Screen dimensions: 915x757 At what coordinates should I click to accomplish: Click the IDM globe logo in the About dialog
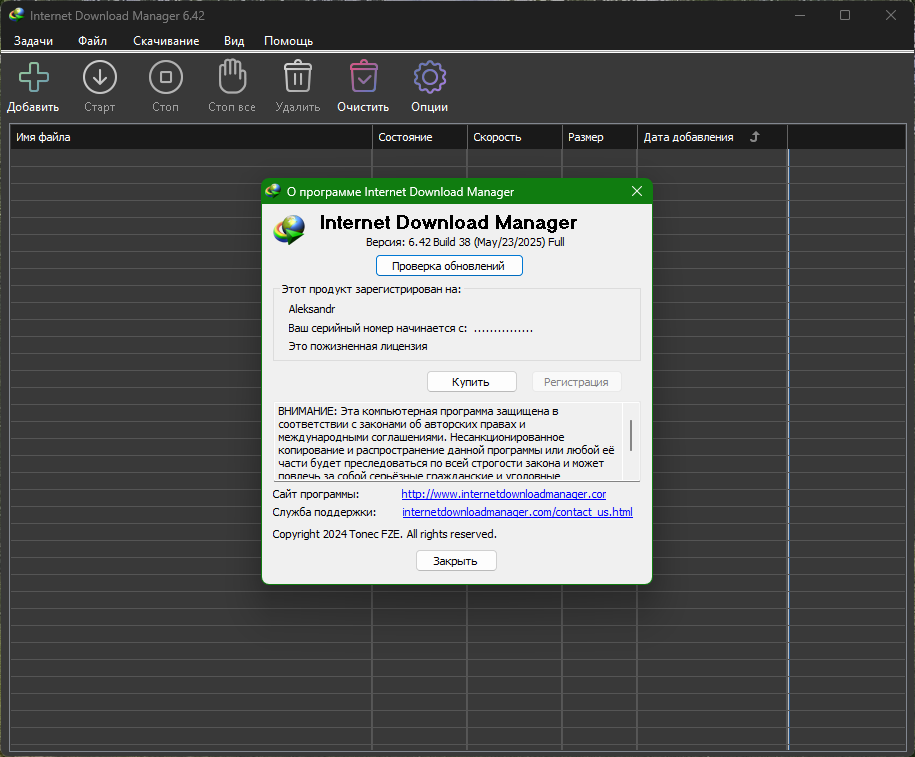[x=289, y=230]
